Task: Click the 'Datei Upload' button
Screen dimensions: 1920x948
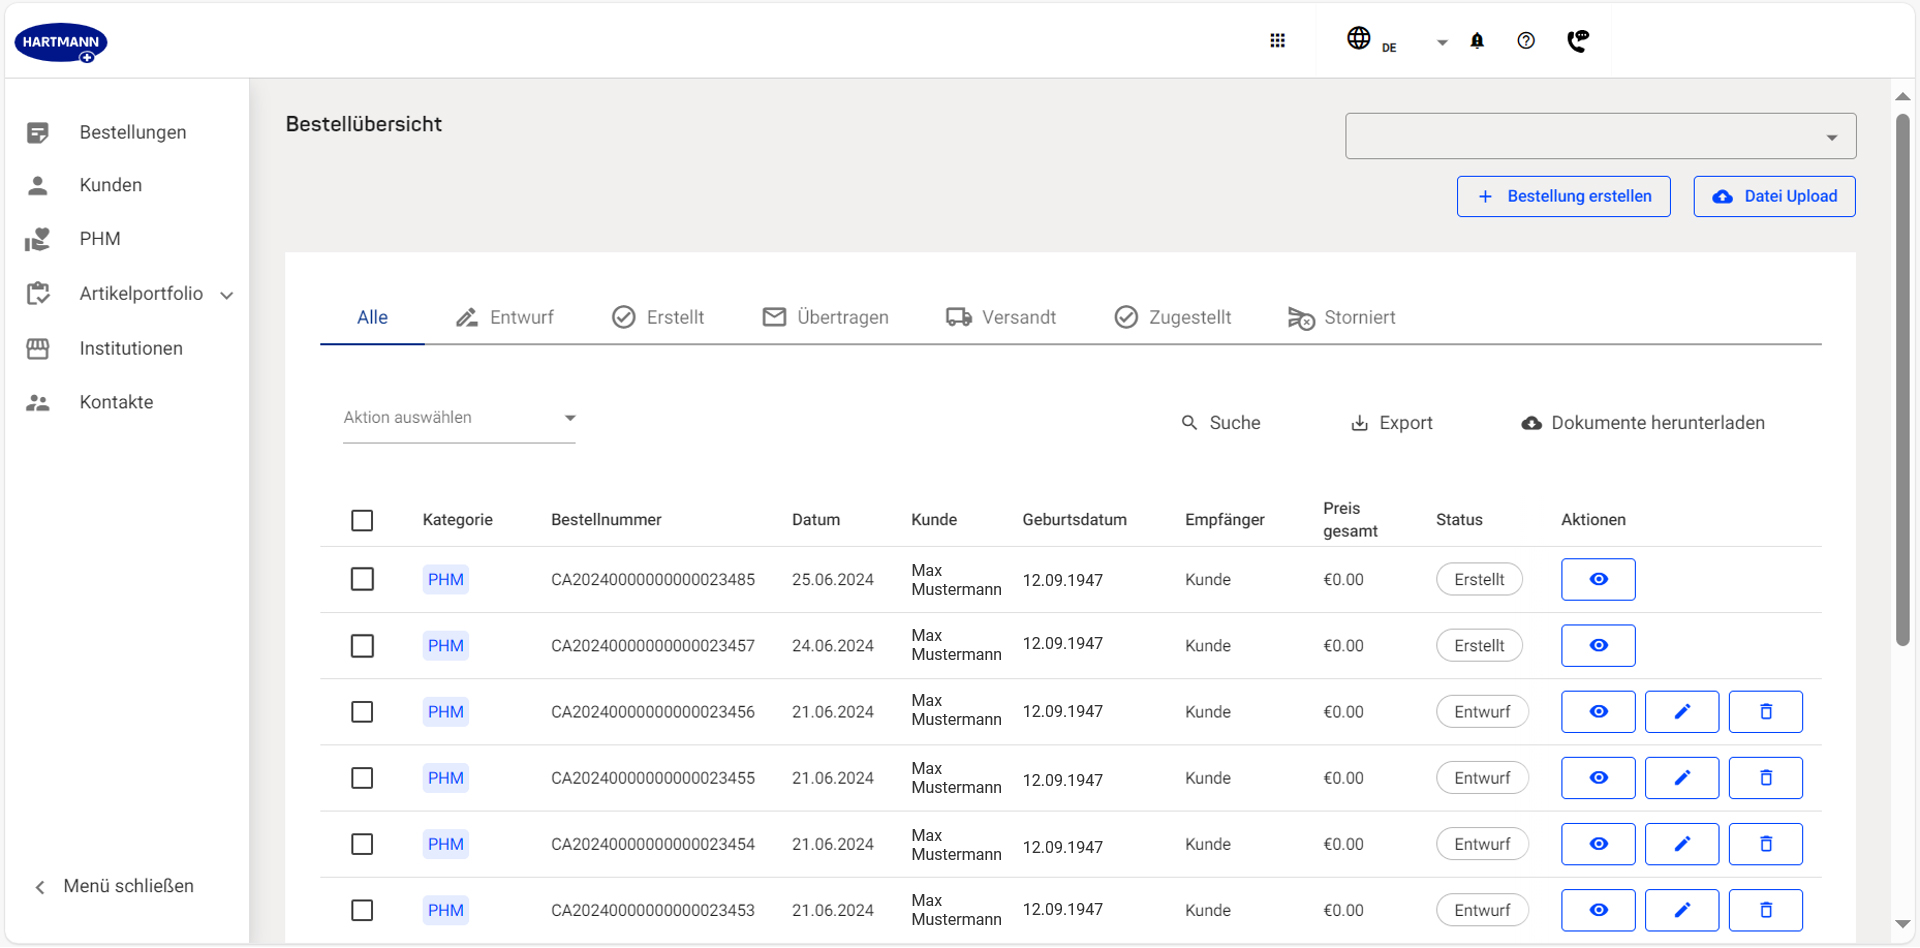Action: pos(1773,197)
